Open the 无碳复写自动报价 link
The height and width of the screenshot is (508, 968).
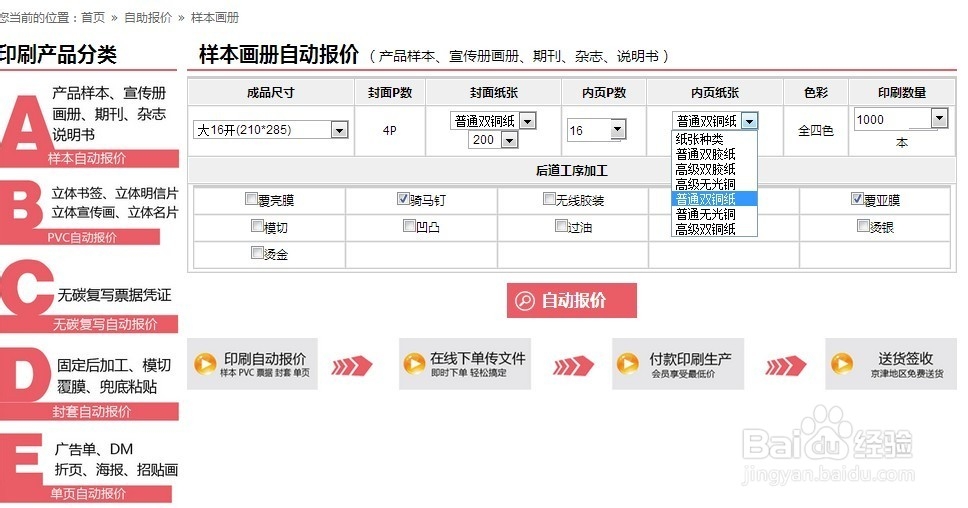click(104, 324)
